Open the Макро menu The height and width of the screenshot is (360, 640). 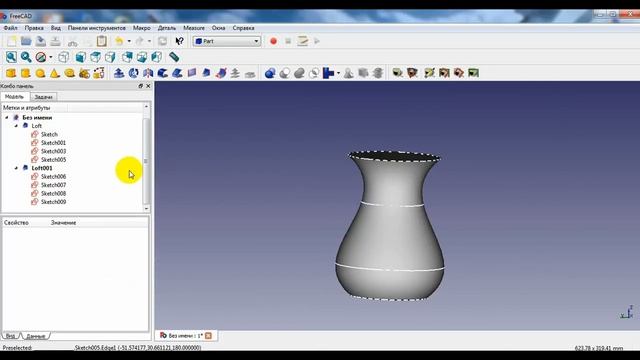click(142, 28)
